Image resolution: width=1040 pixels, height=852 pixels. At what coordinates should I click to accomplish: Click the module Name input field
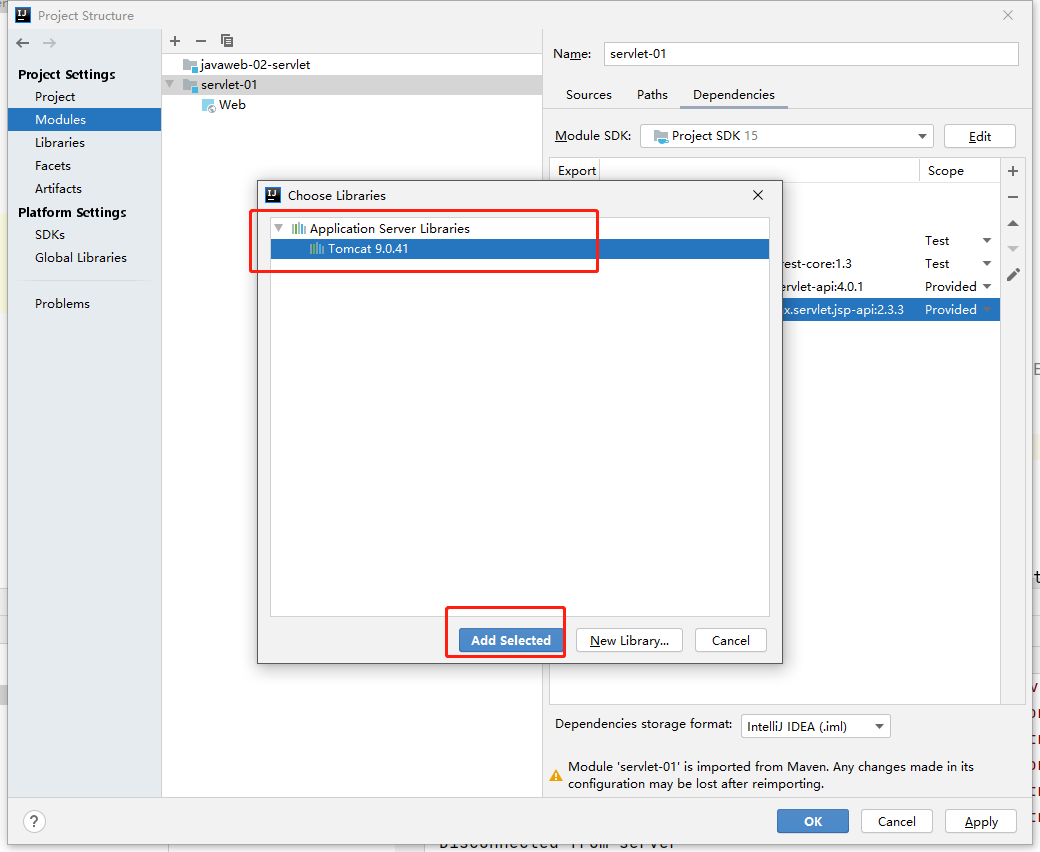coord(811,54)
